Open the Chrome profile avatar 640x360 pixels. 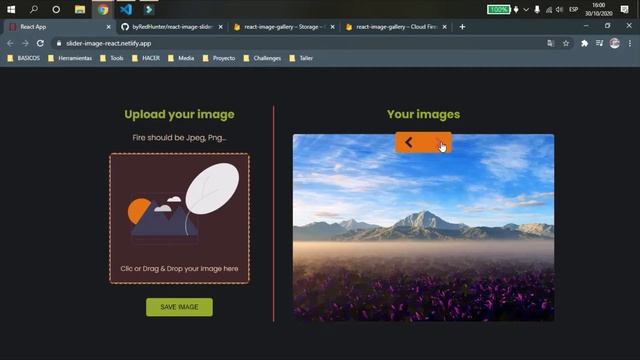click(x=615, y=43)
